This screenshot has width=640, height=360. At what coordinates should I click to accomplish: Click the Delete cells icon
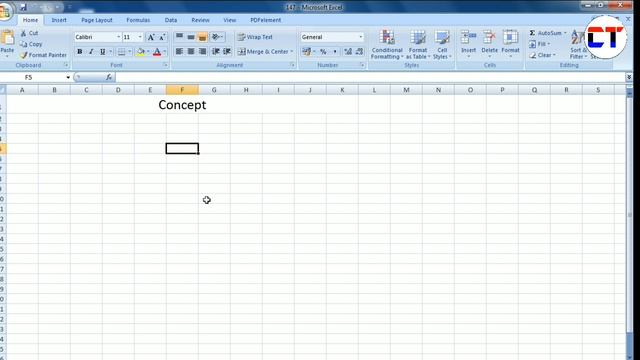point(489,38)
